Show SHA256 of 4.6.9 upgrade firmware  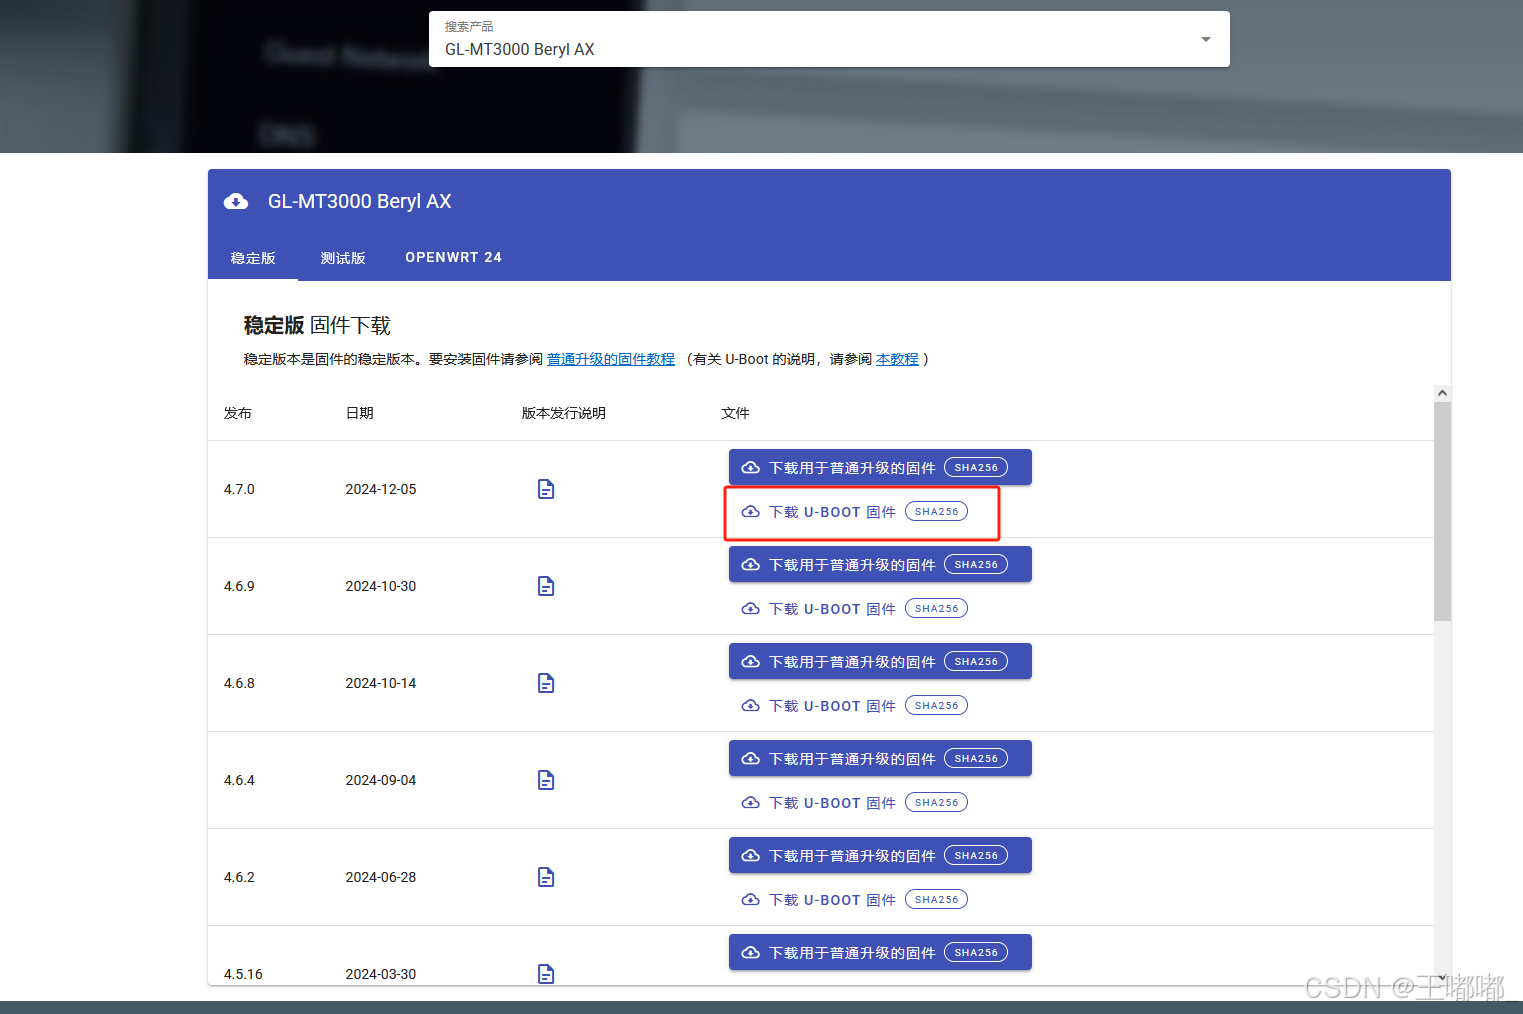976,564
